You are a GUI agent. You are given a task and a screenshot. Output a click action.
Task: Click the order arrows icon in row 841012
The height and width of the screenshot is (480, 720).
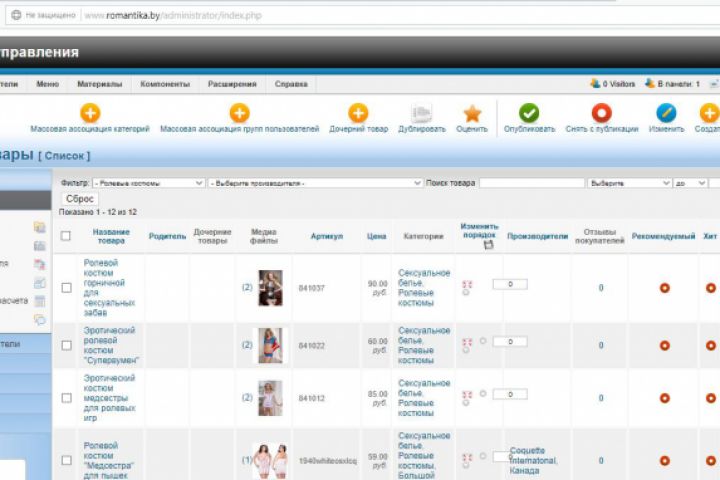467,395
